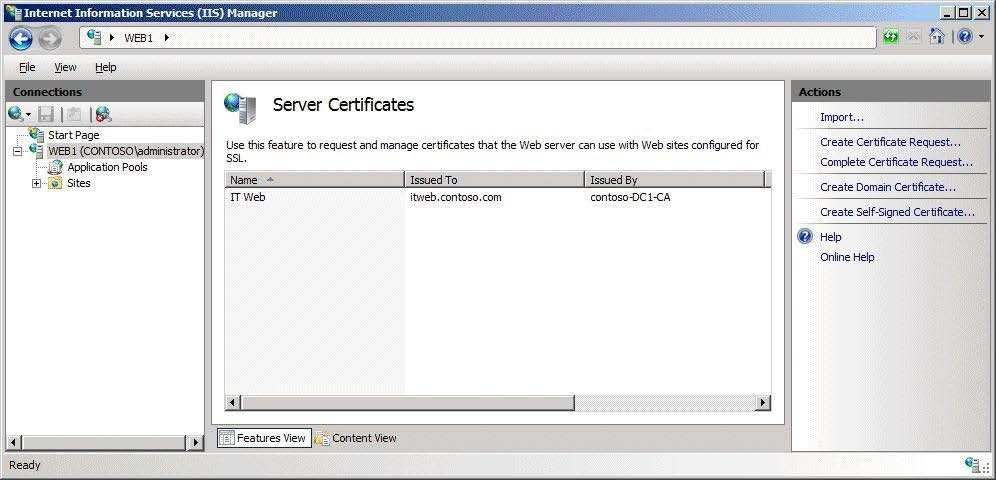This screenshot has height=480, width=996.
Task: Click the Delete Connection icon with red X
Action: click(x=104, y=114)
